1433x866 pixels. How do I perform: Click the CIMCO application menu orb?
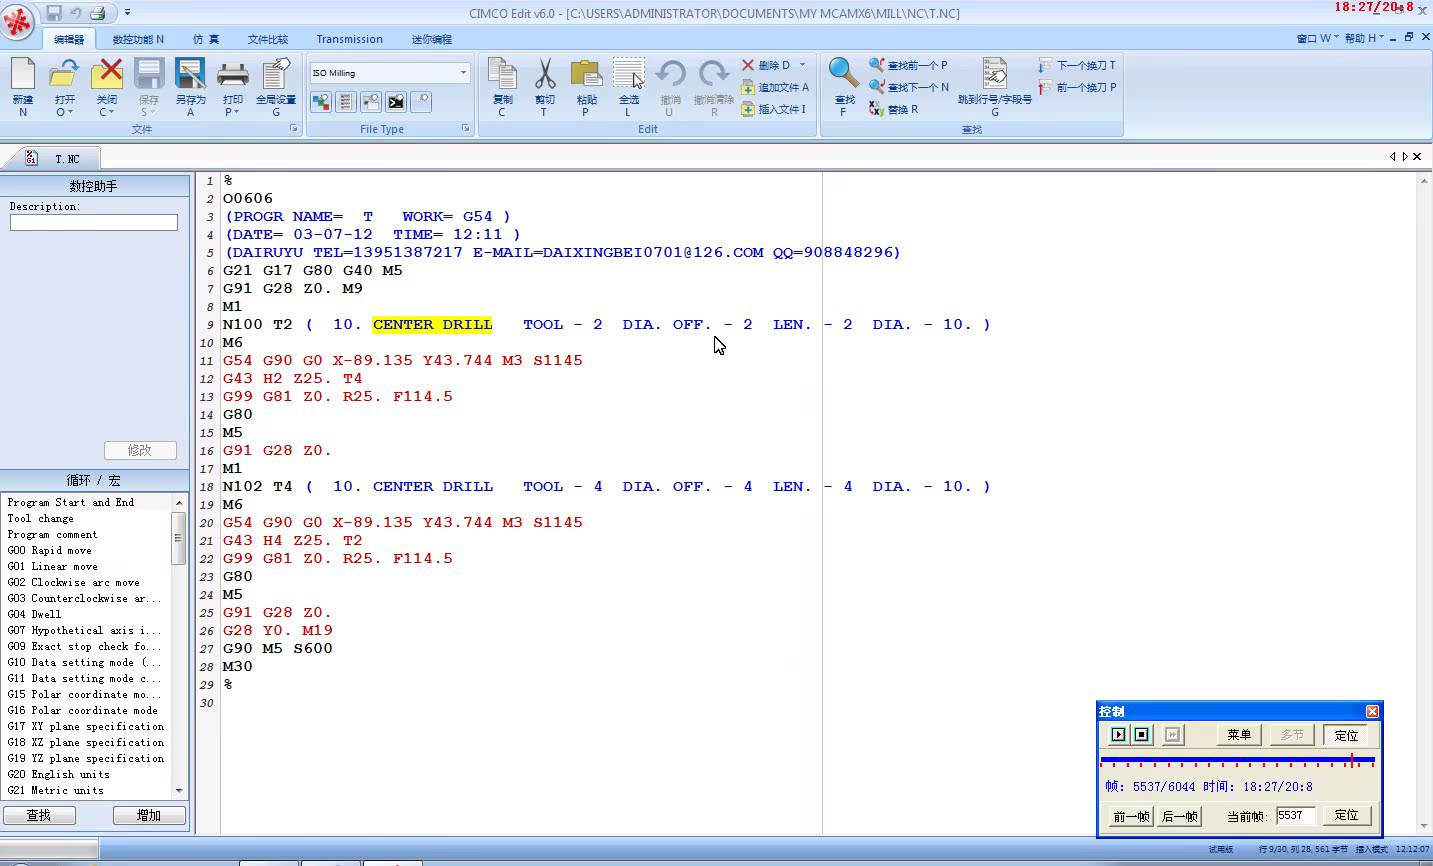coord(18,22)
